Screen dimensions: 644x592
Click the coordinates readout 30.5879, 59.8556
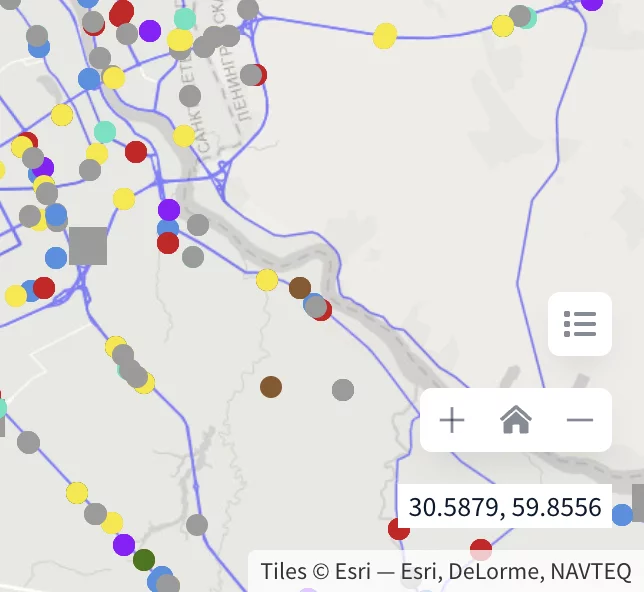click(504, 507)
